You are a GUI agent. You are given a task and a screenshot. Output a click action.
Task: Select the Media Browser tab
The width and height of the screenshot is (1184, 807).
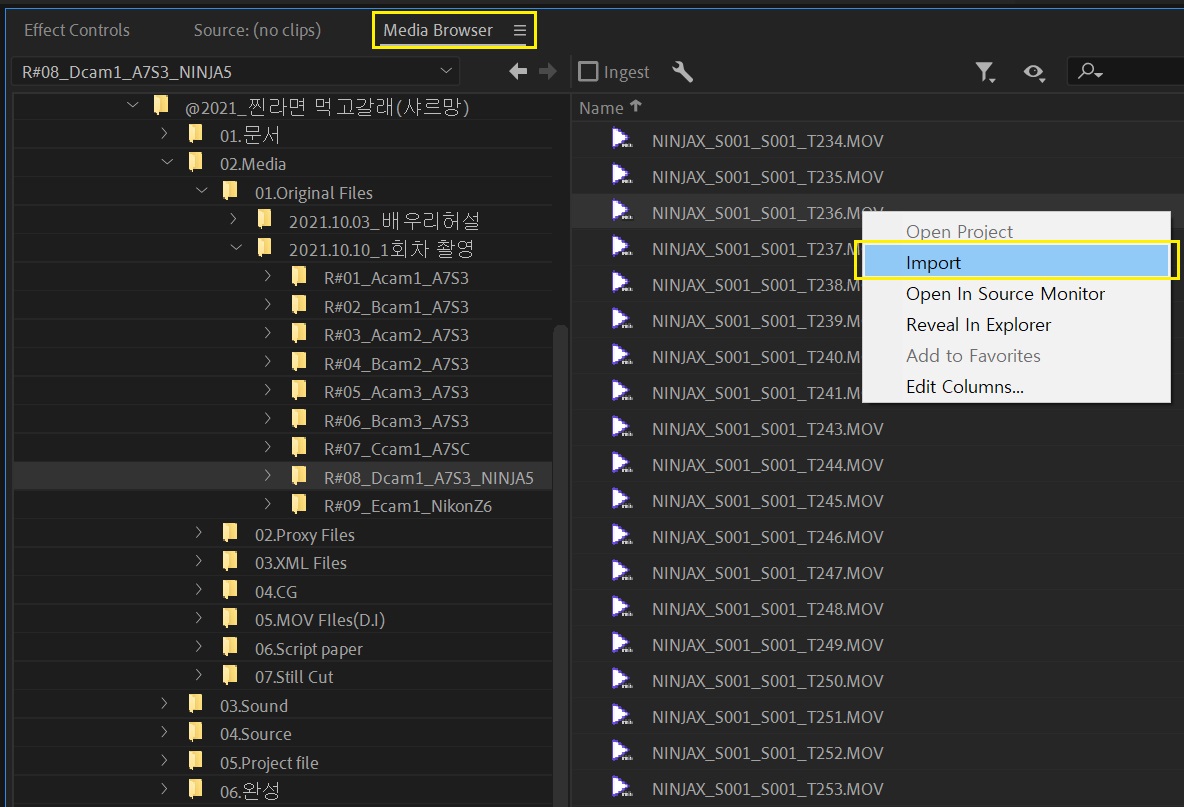tap(438, 30)
